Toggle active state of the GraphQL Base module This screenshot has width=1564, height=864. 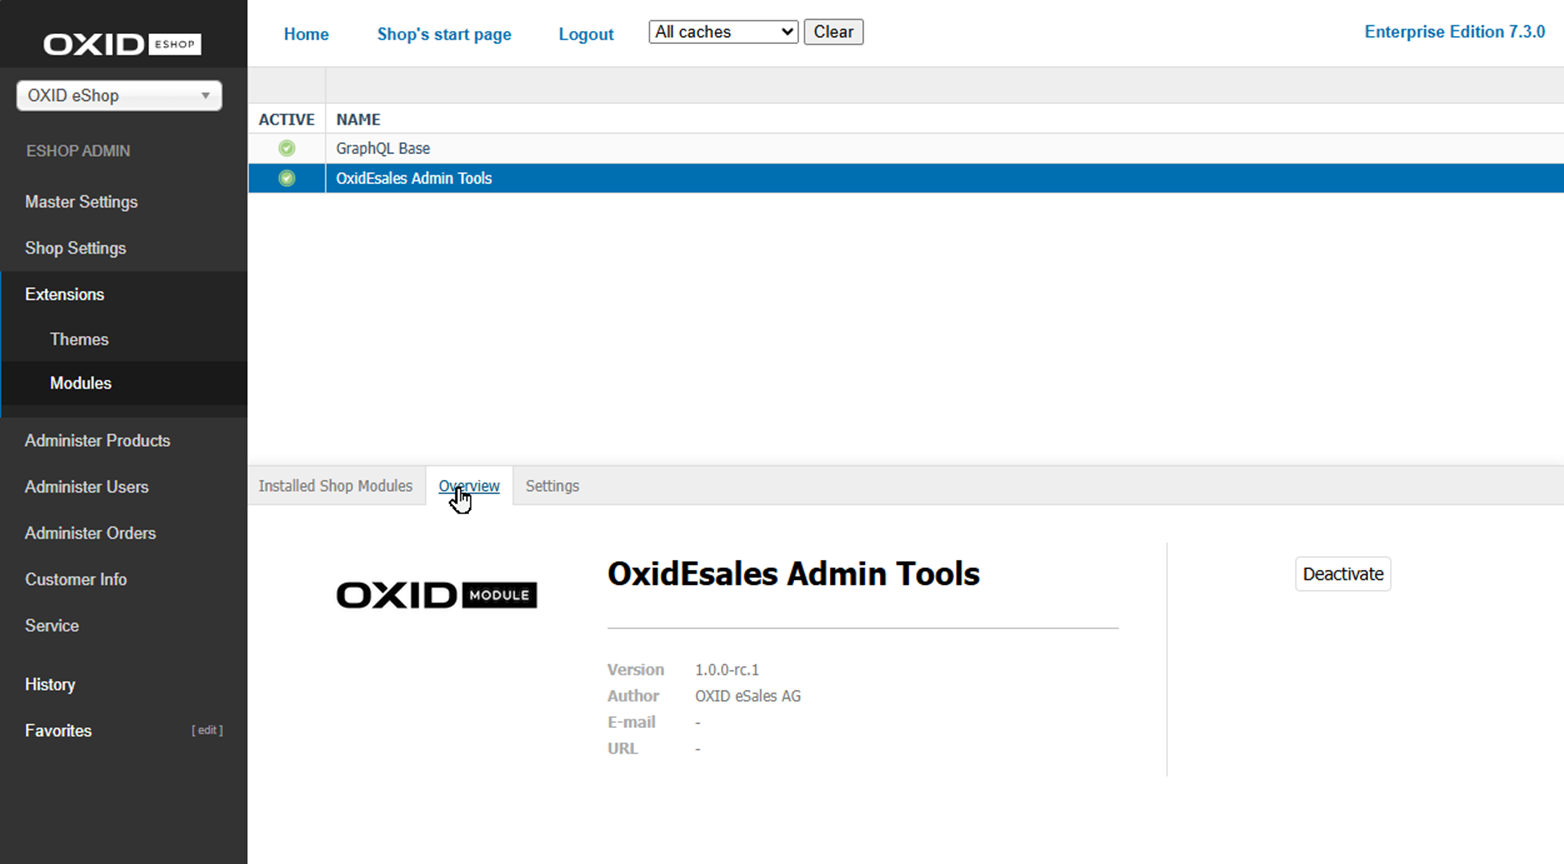tap(287, 148)
